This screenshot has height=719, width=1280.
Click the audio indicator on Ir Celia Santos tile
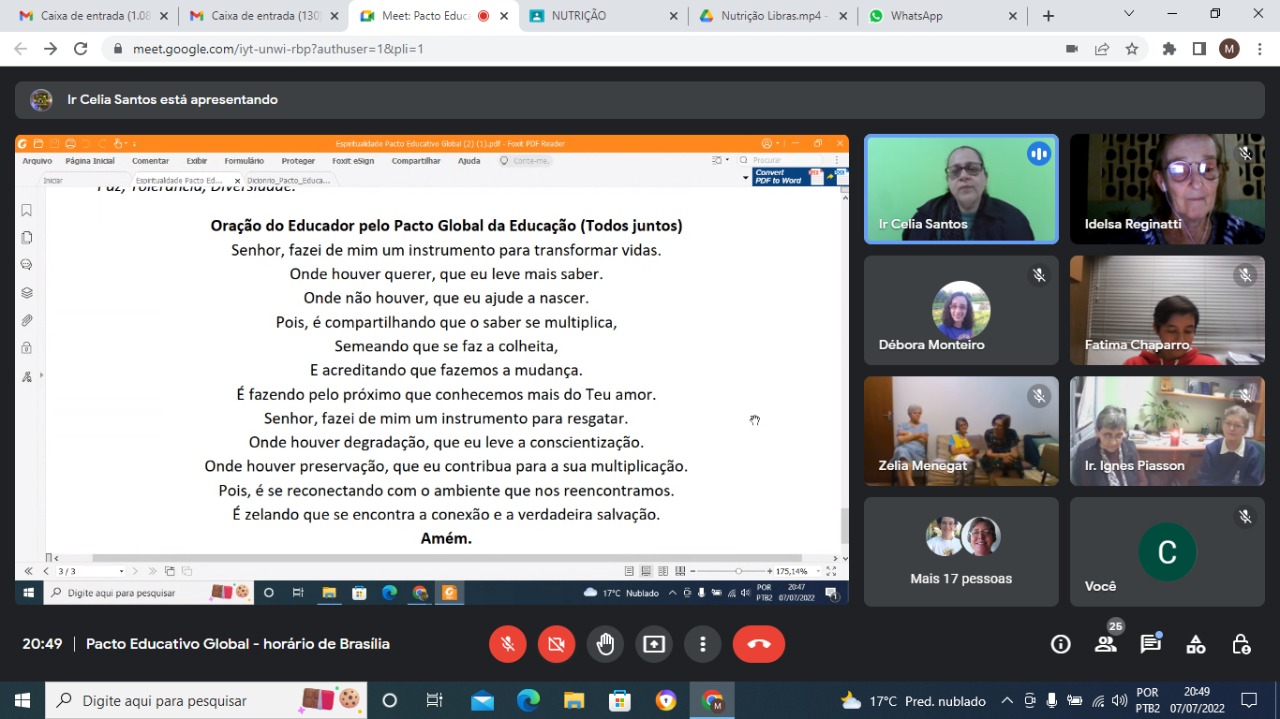point(1039,154)
